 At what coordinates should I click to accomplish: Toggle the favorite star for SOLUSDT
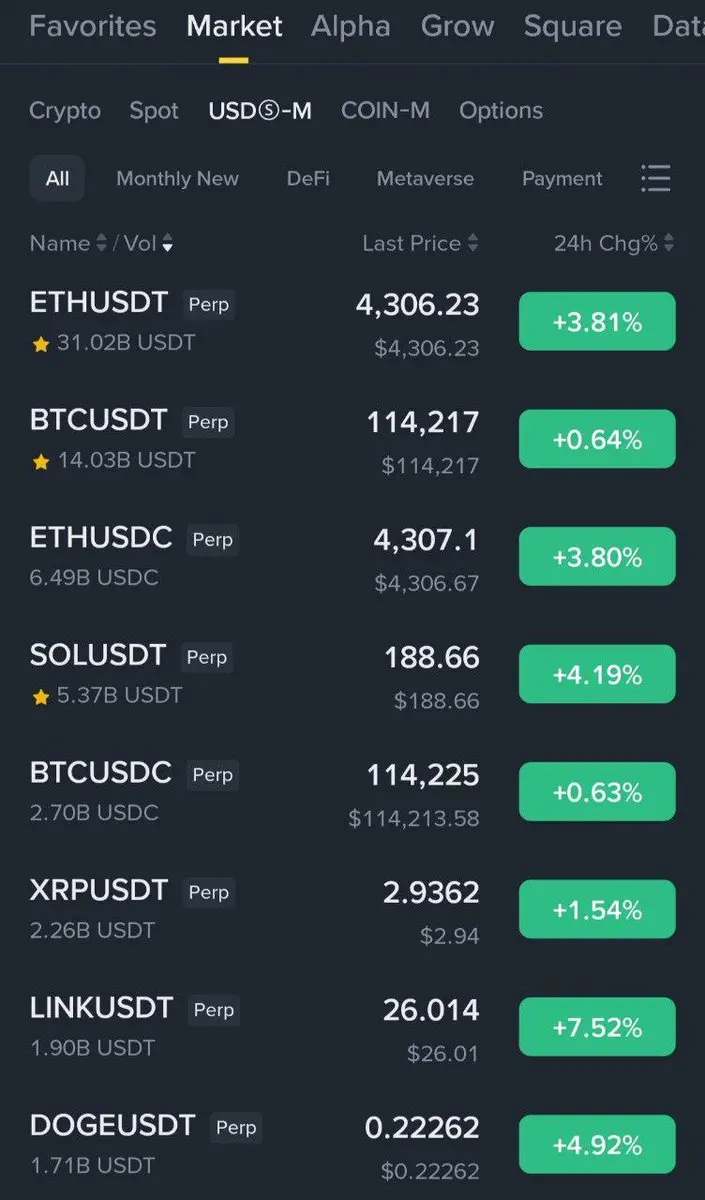[41, 697]
